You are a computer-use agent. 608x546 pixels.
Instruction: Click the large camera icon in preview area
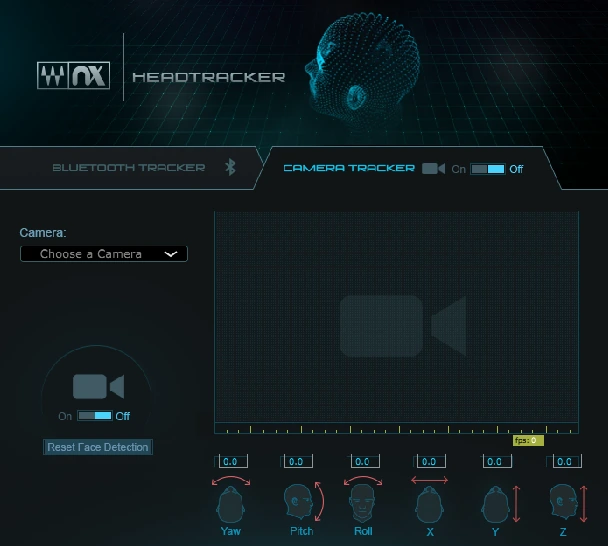point(402,326)
